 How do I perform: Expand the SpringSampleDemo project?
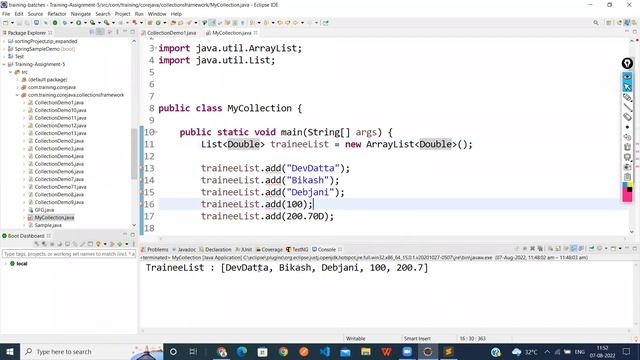click(x=4, y=49)
